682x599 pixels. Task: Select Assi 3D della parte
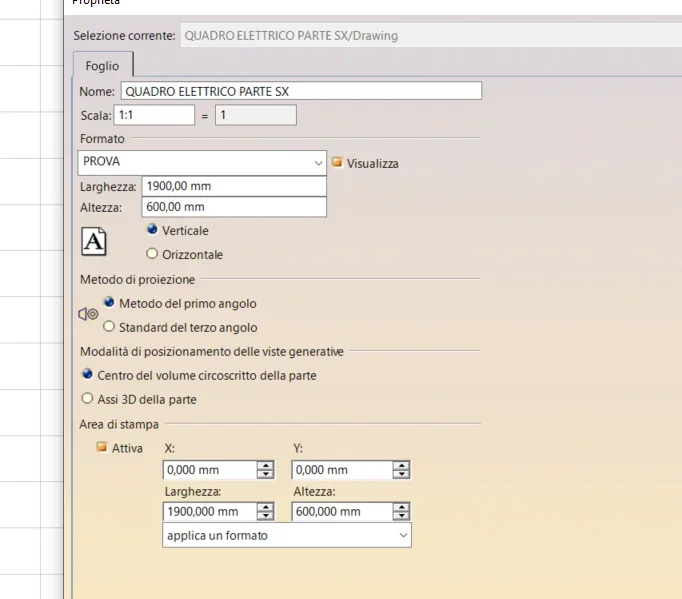(87, 398)
